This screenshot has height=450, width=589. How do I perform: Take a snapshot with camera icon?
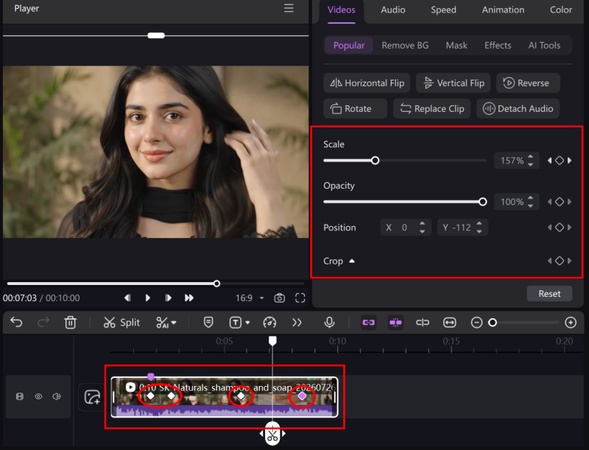pos(279,298)
